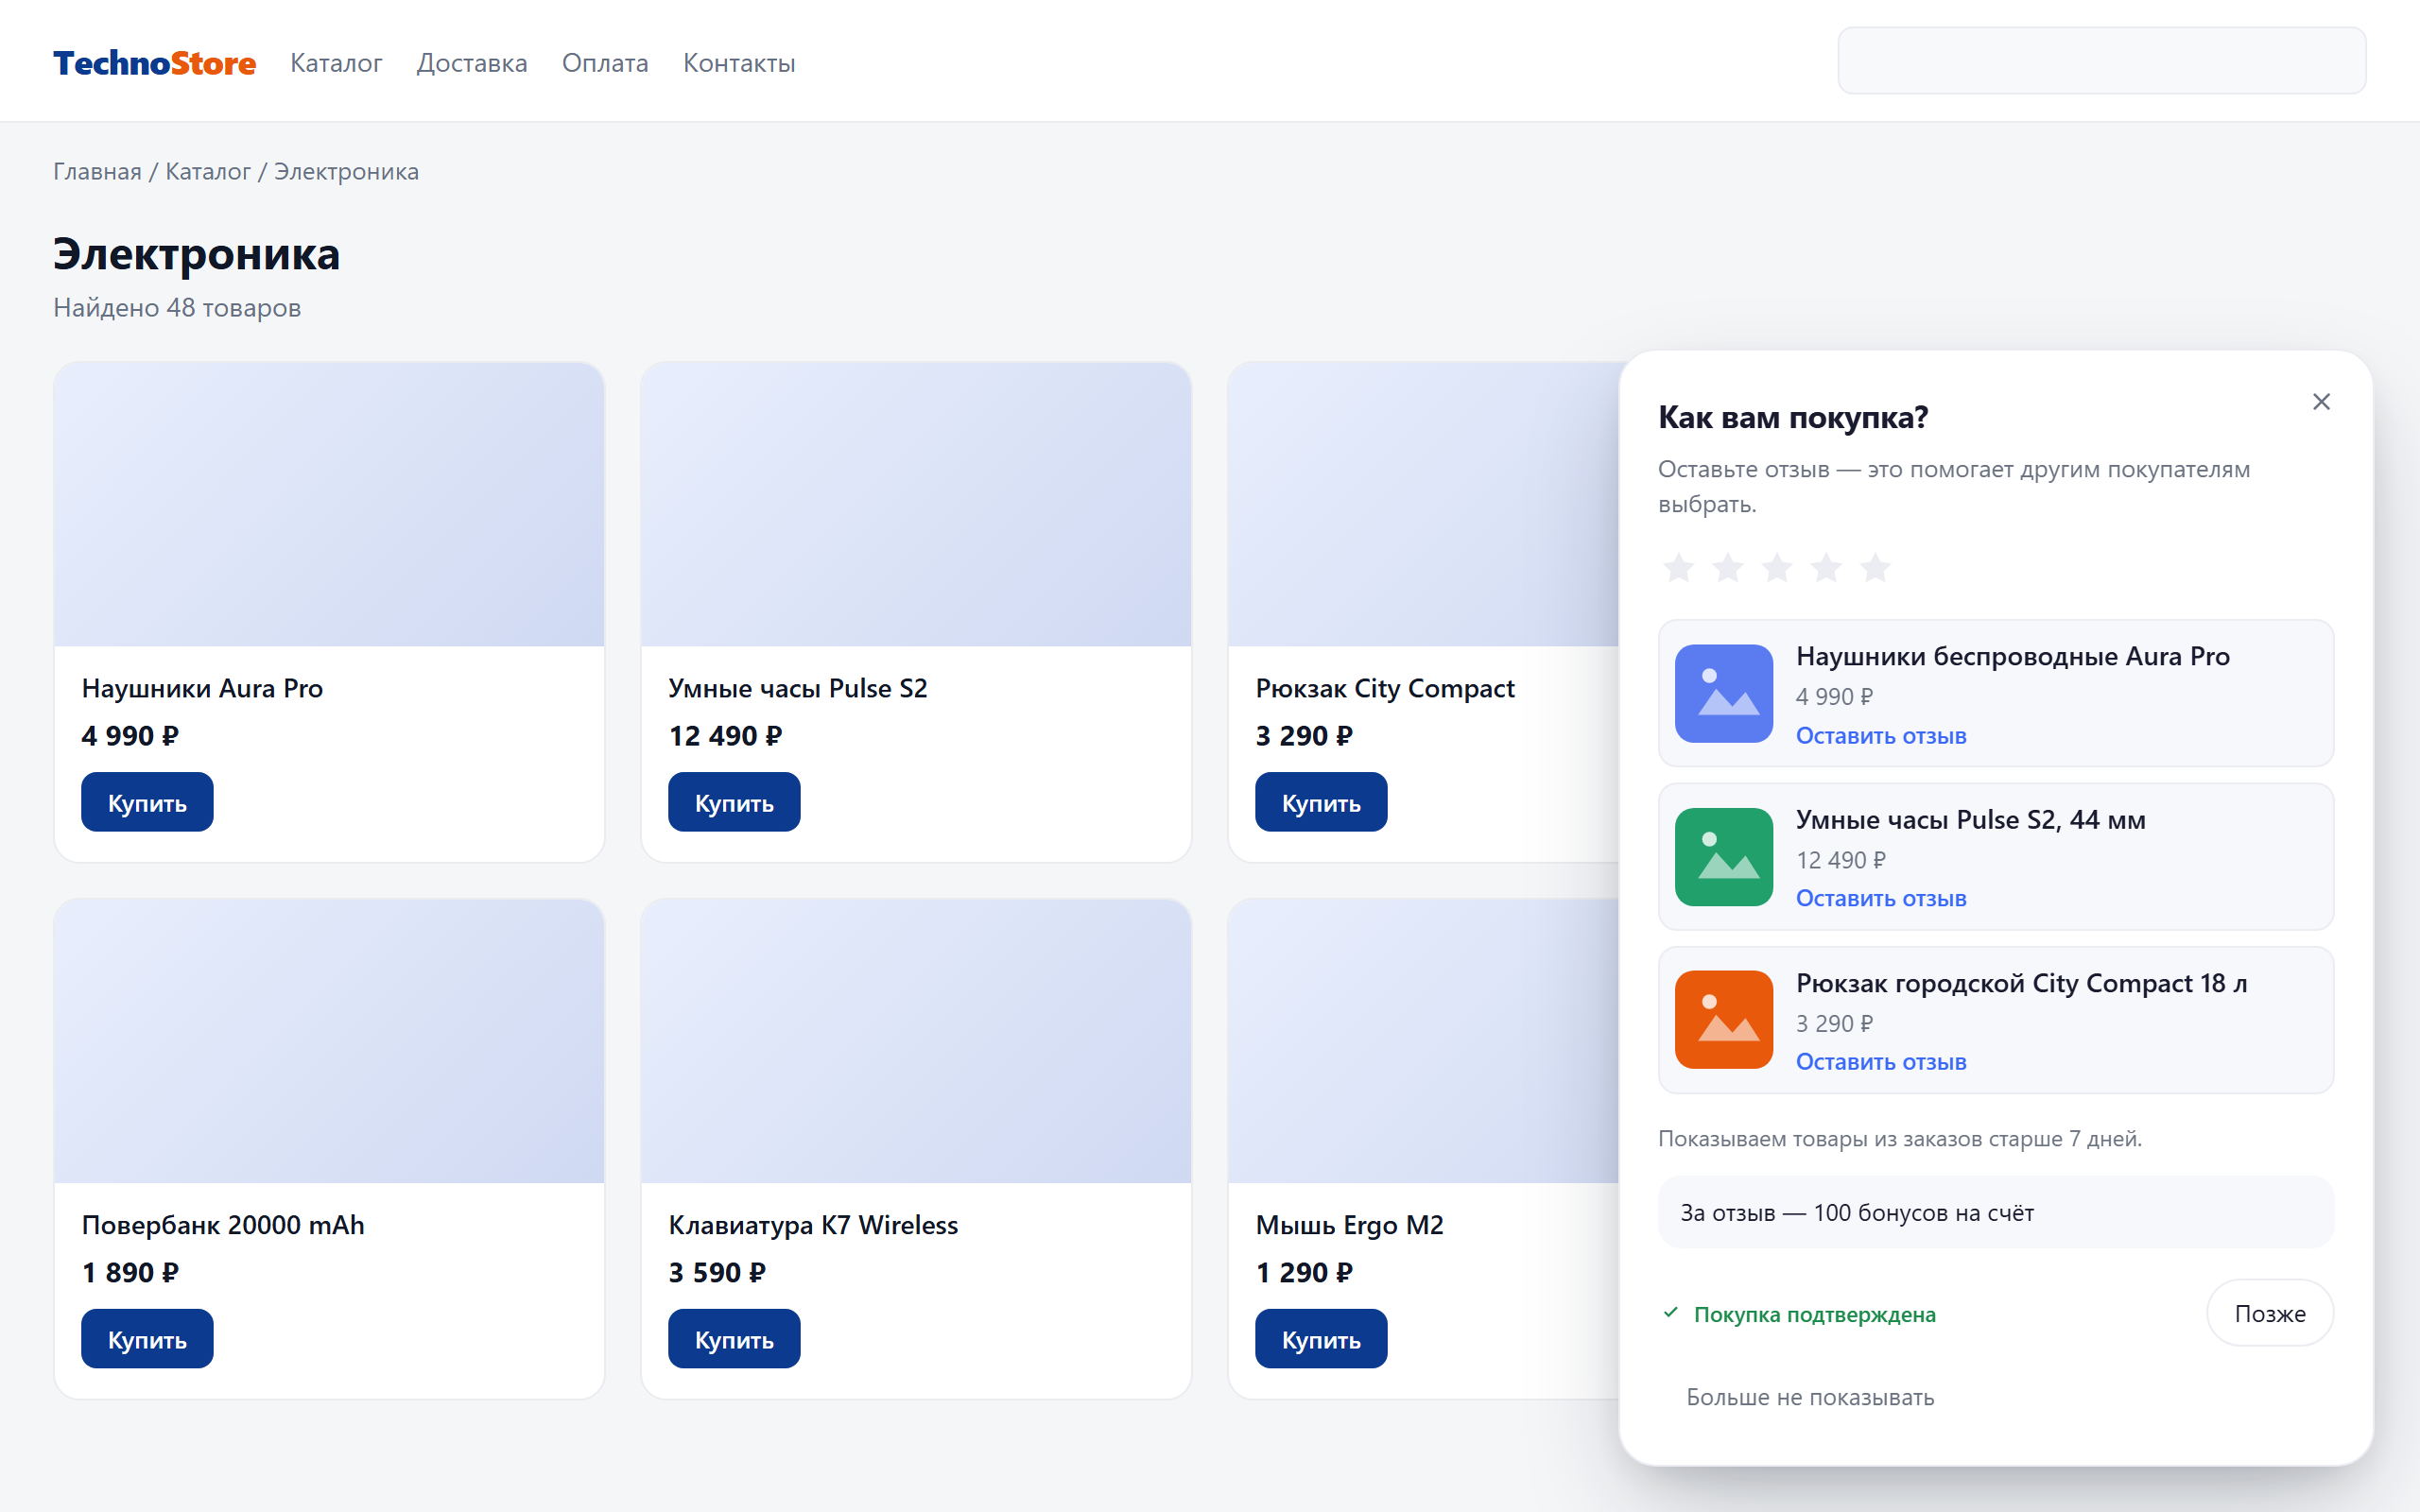Click the search field in the header
Image resolution: width=2420 pixels, height=1512 pixels.
[x=2102, y=61]
